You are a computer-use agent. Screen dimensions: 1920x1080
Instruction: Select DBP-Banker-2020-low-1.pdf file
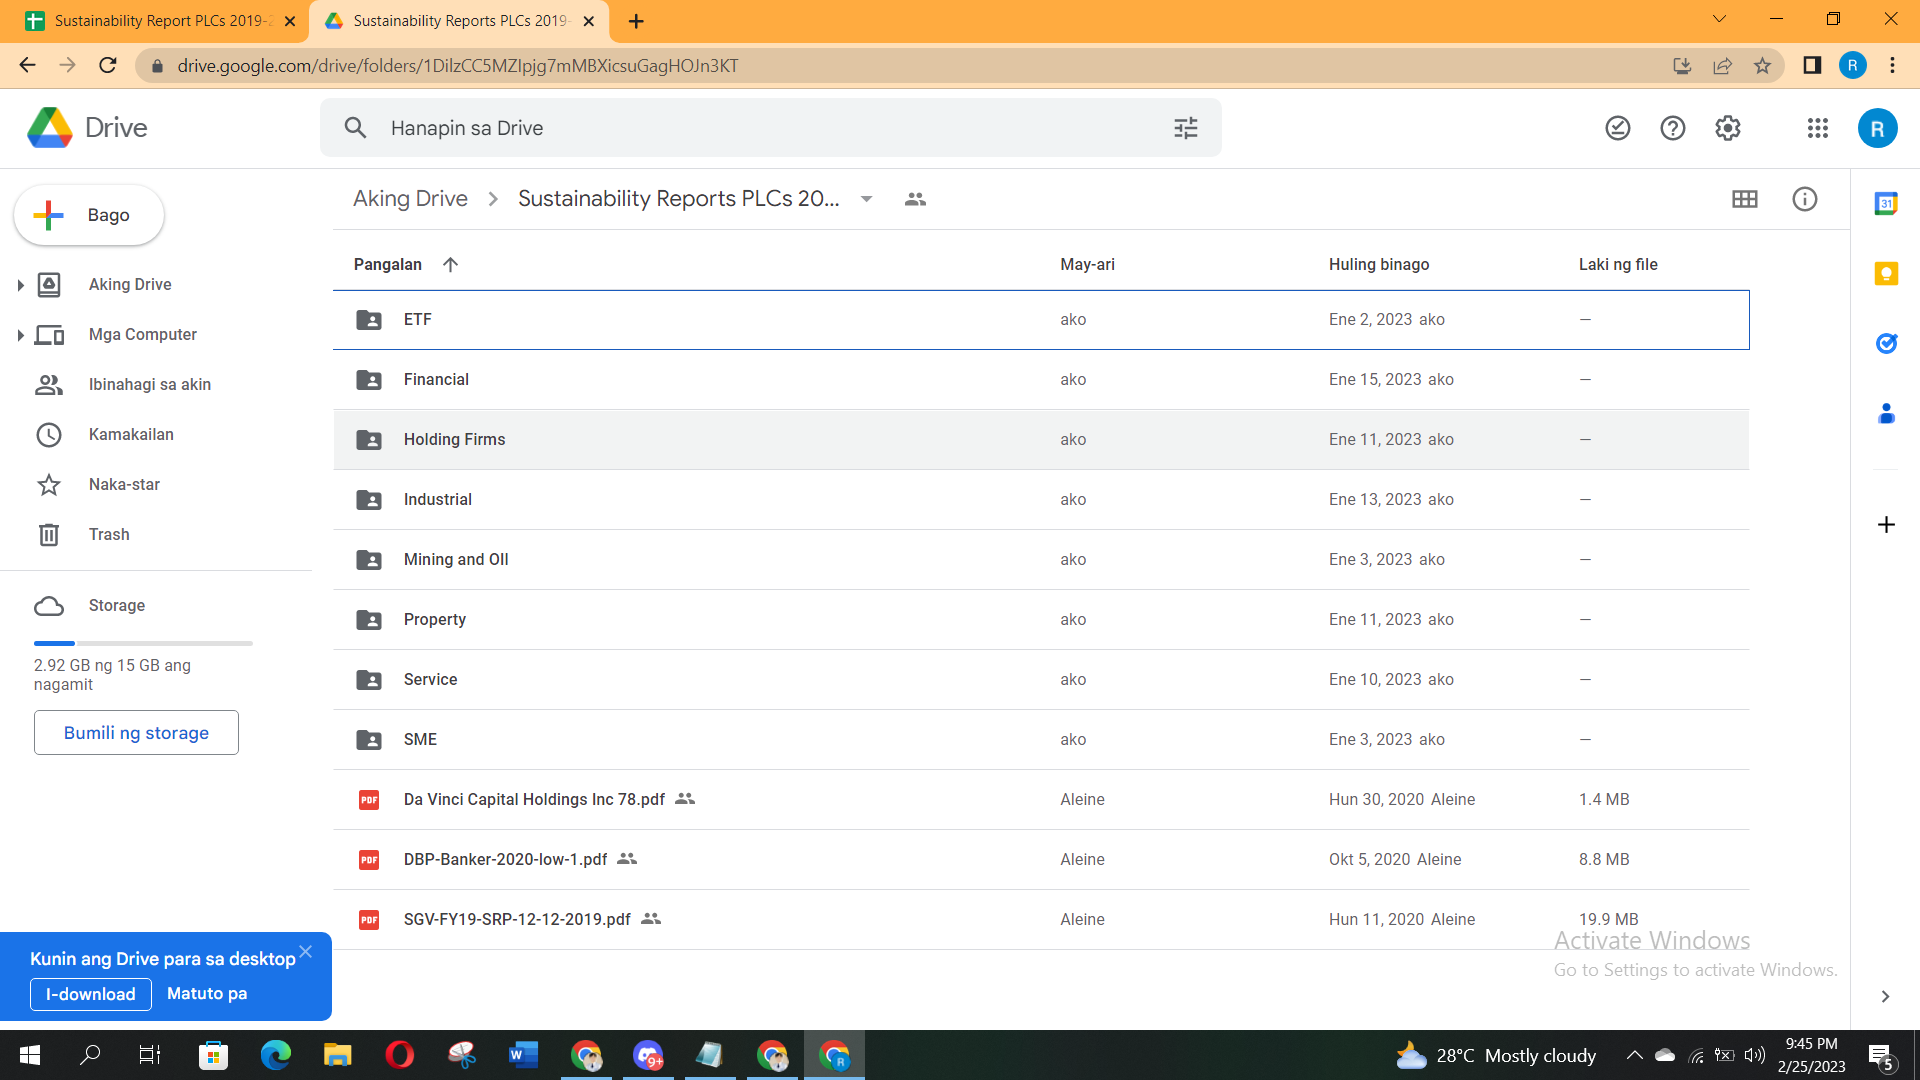[1041, 860]
